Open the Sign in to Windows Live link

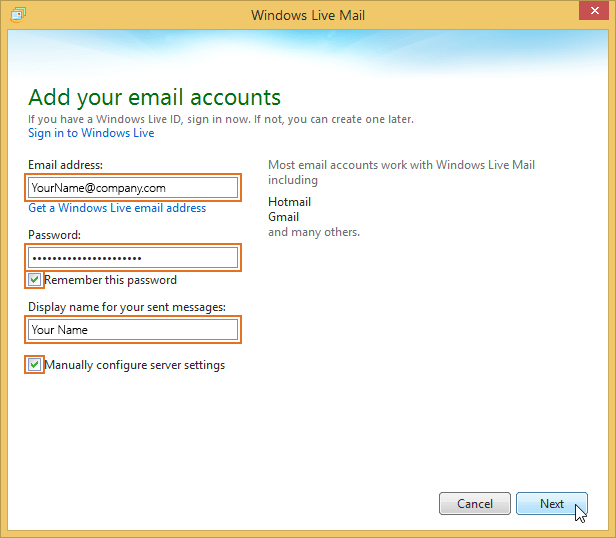pyautogui.click(x=91, y=133)
